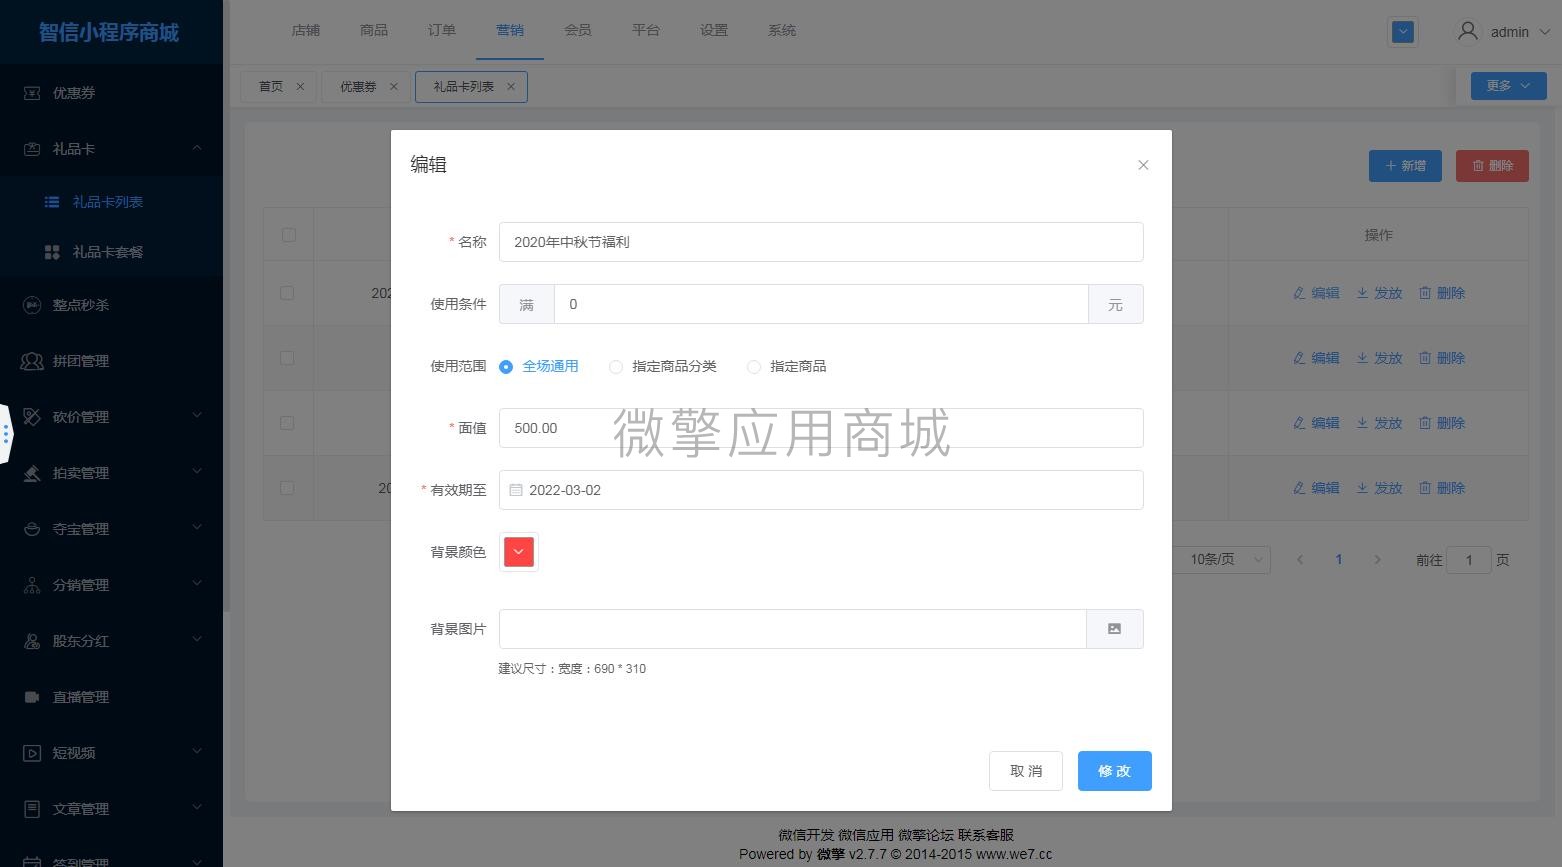1562x867 pixels.
Task: Open the 店铺 top menu
Action: pos(306,31)
